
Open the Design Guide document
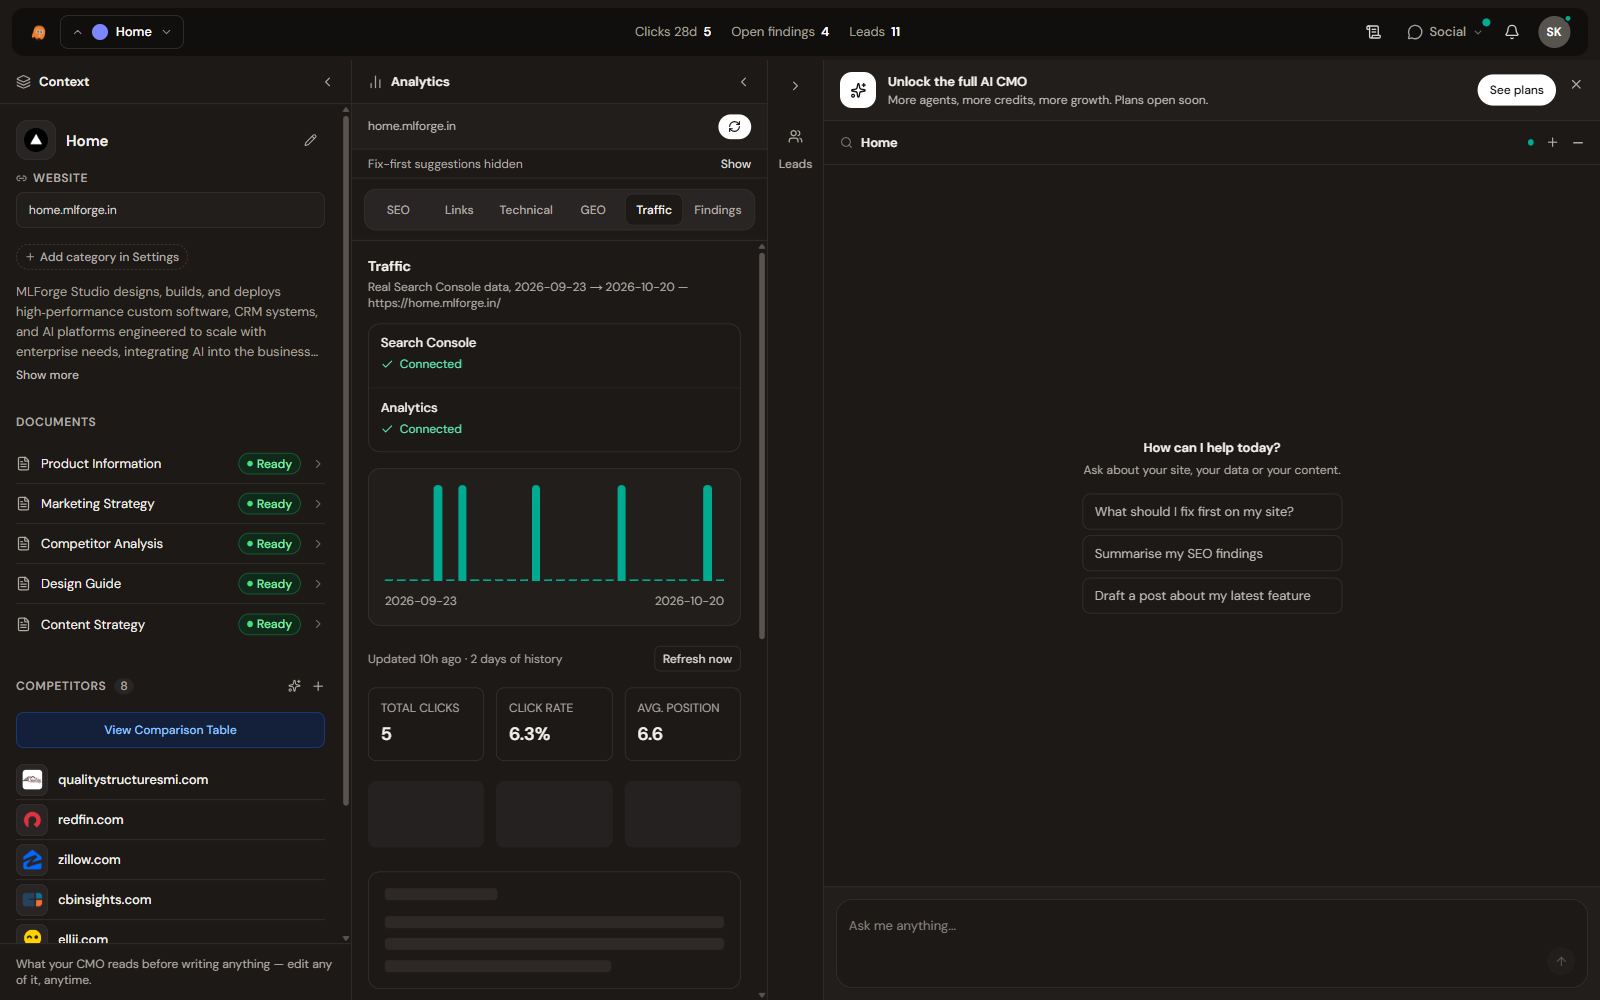(x=170, y=584)
